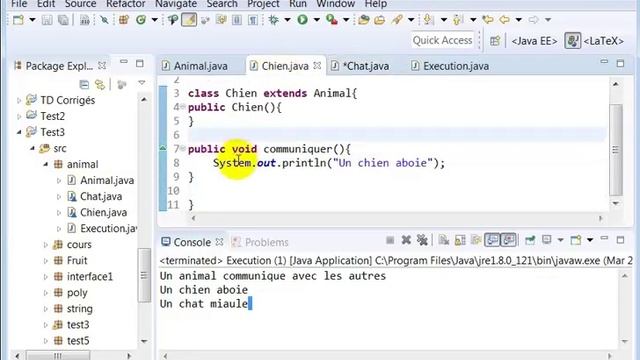Click the Next Annotation icon

pyautogui.click(x=428, y=20)
